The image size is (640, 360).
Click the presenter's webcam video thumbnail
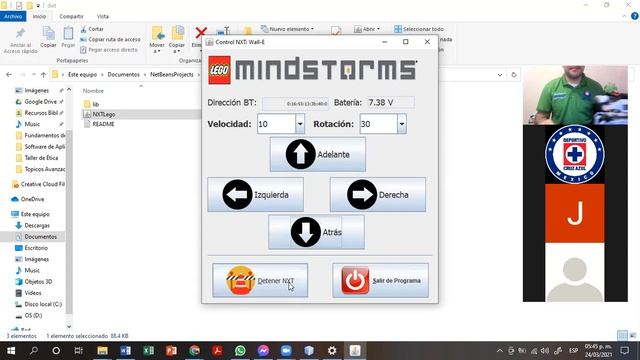(x=576, y=95)
